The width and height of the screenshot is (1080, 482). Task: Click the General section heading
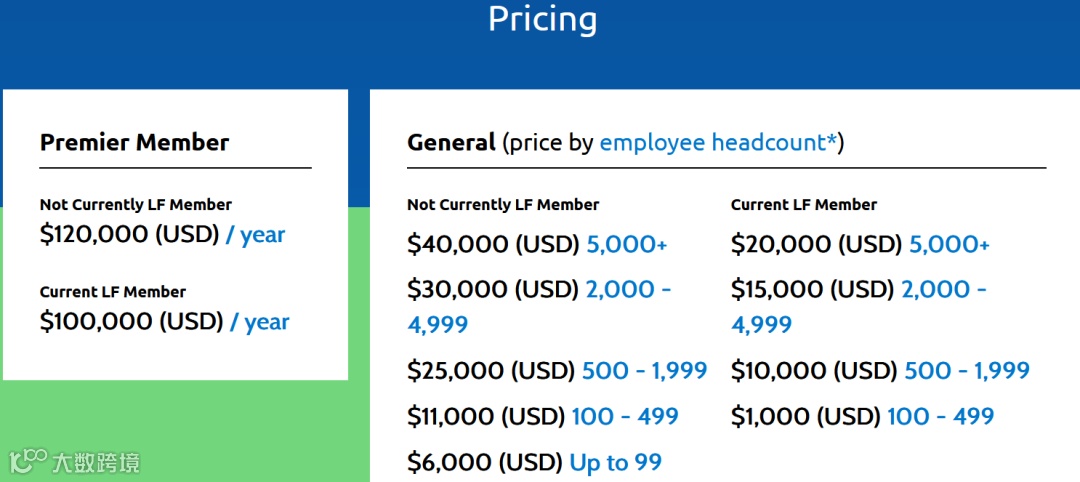click(451, 143)
